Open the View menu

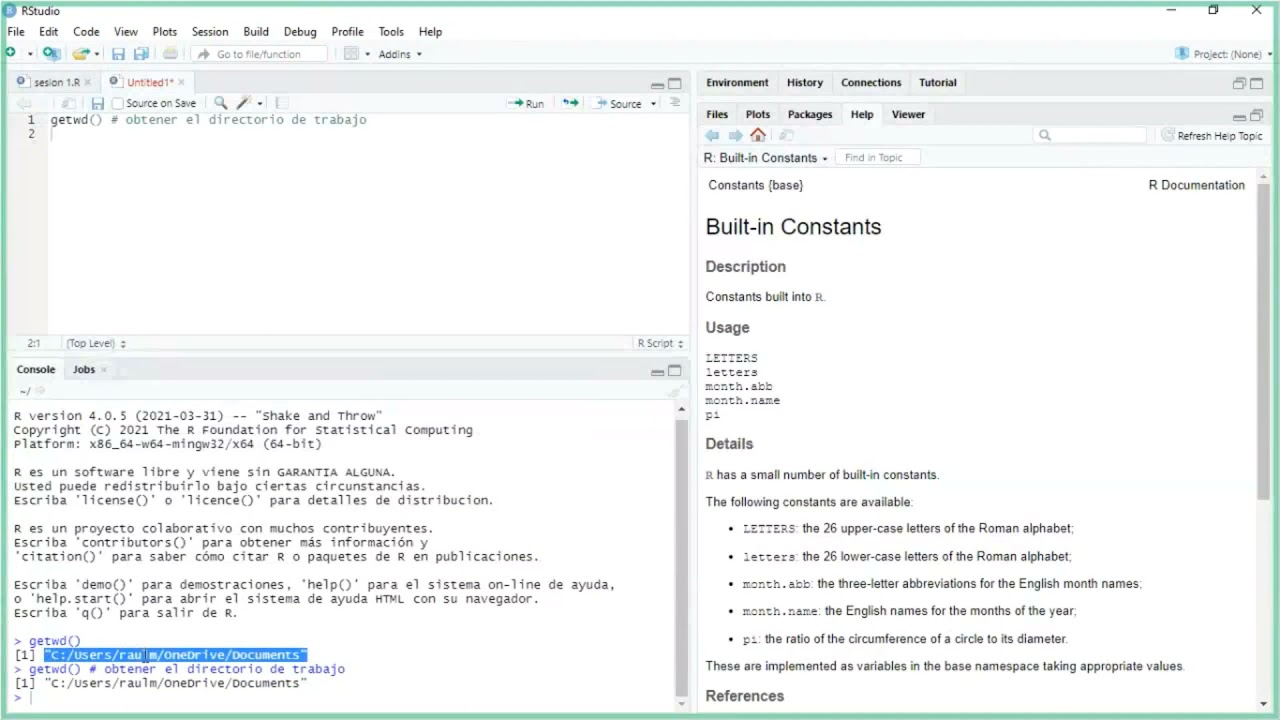point(126,32)
